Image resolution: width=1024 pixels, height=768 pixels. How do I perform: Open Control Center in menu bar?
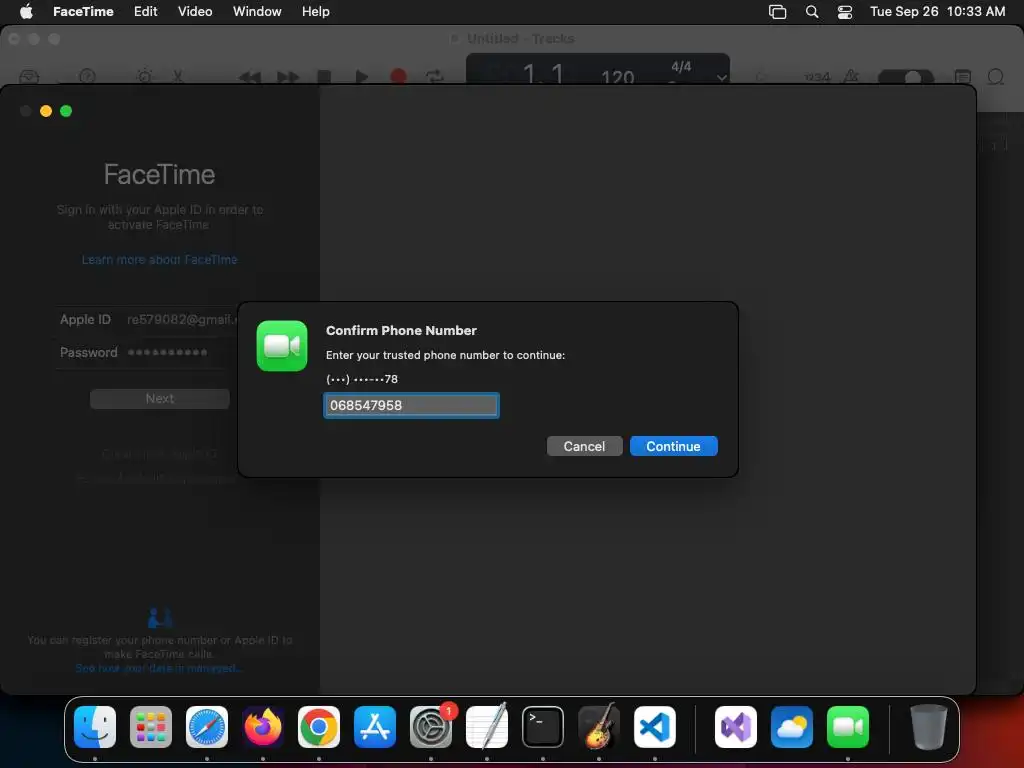pos(844,12)
